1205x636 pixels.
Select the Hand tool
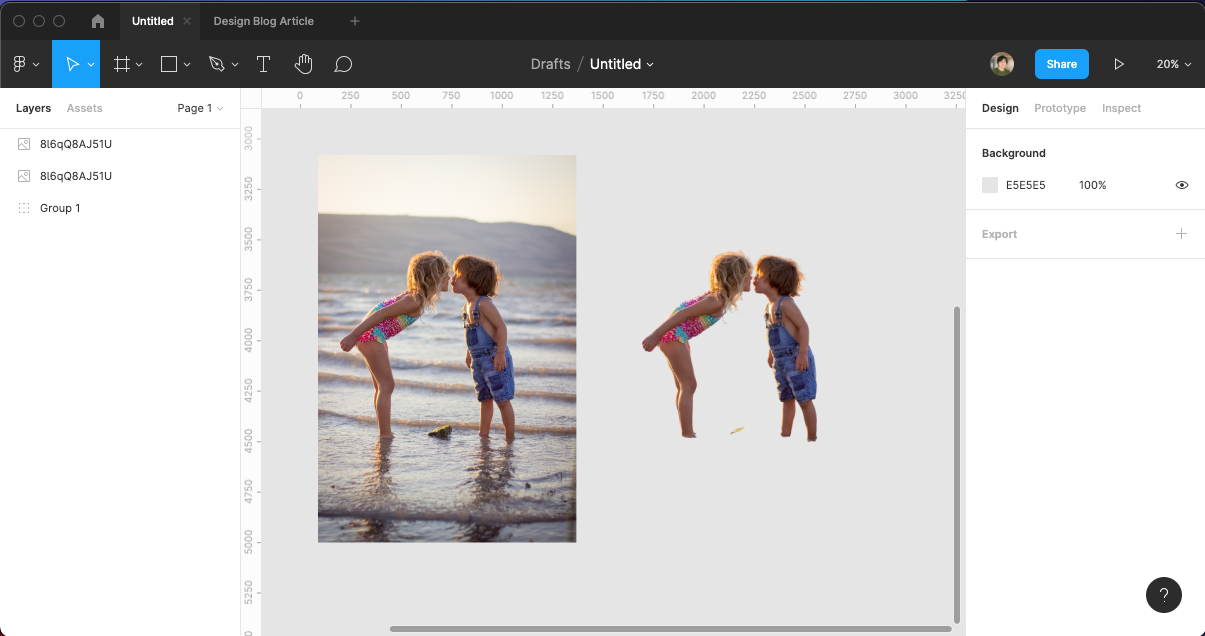point(303,63)
